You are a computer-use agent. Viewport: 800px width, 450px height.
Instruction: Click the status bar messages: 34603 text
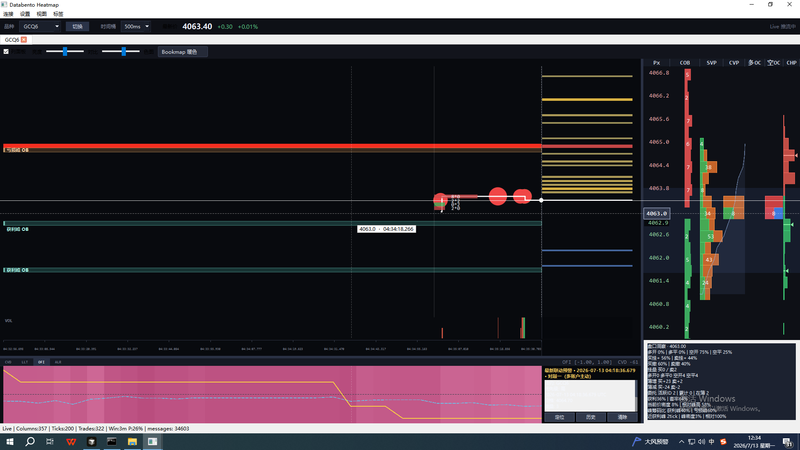coord(168,429)
